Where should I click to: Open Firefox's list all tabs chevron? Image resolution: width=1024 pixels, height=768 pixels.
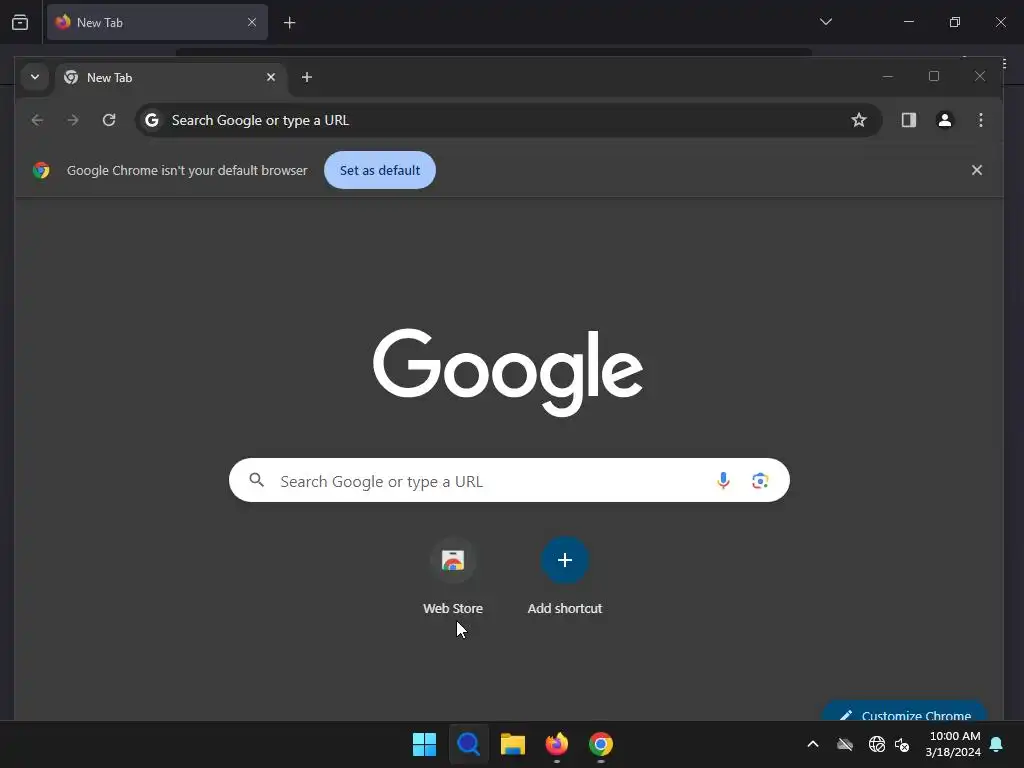click(826, 22)
